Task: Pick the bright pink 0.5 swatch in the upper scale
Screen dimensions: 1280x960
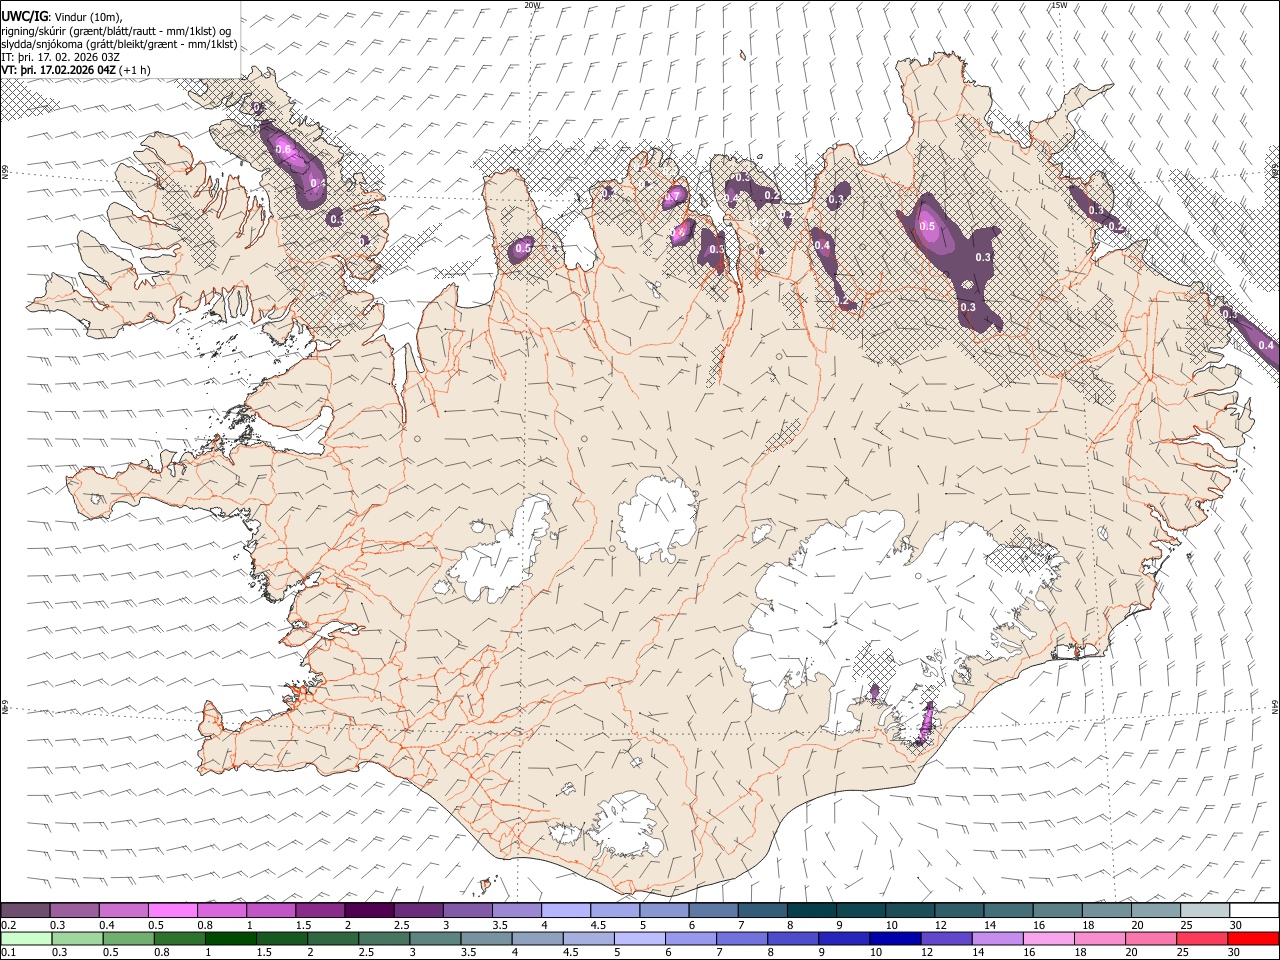Action: 172,911
